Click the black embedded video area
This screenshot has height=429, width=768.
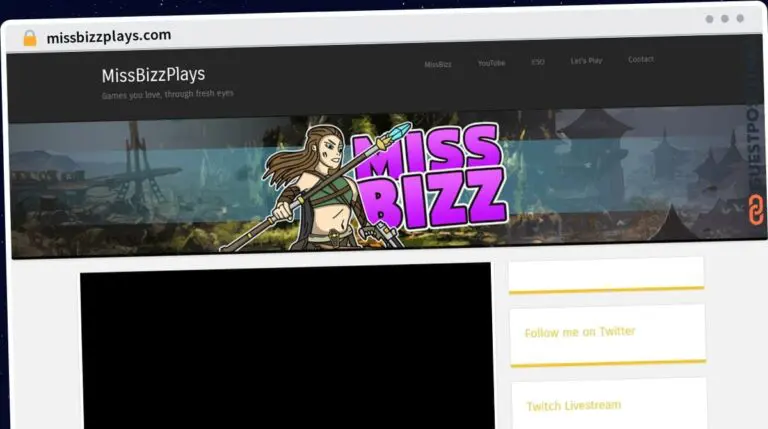287,347
